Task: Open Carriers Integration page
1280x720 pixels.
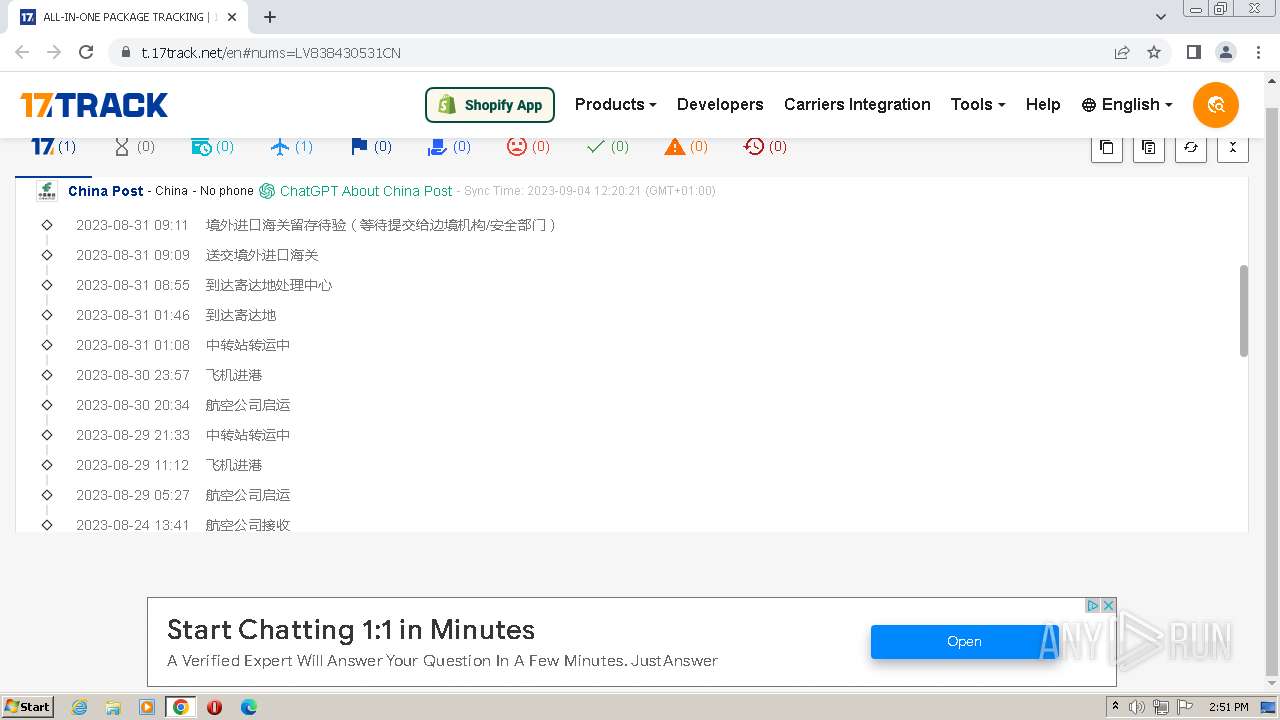Action: [x=857, y=104]
